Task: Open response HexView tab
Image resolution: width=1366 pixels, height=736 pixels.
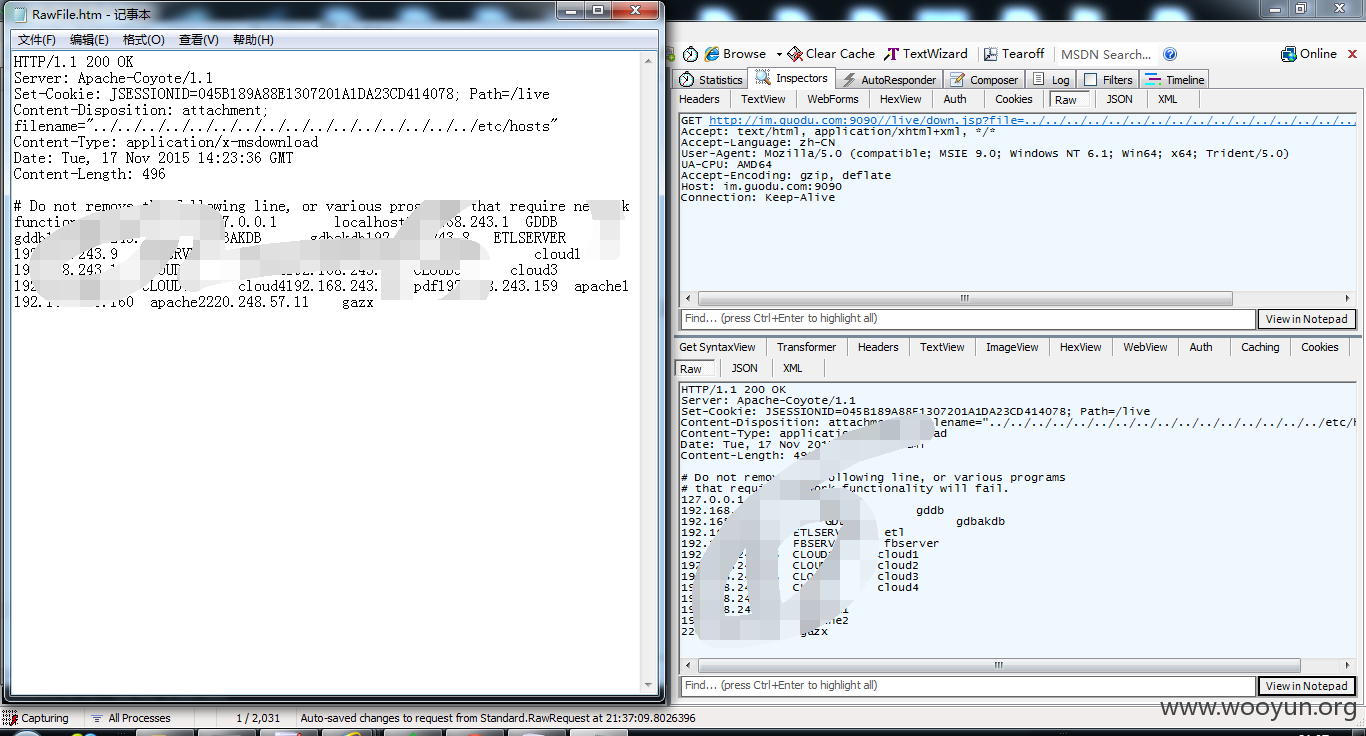Action: (1080, 347)
